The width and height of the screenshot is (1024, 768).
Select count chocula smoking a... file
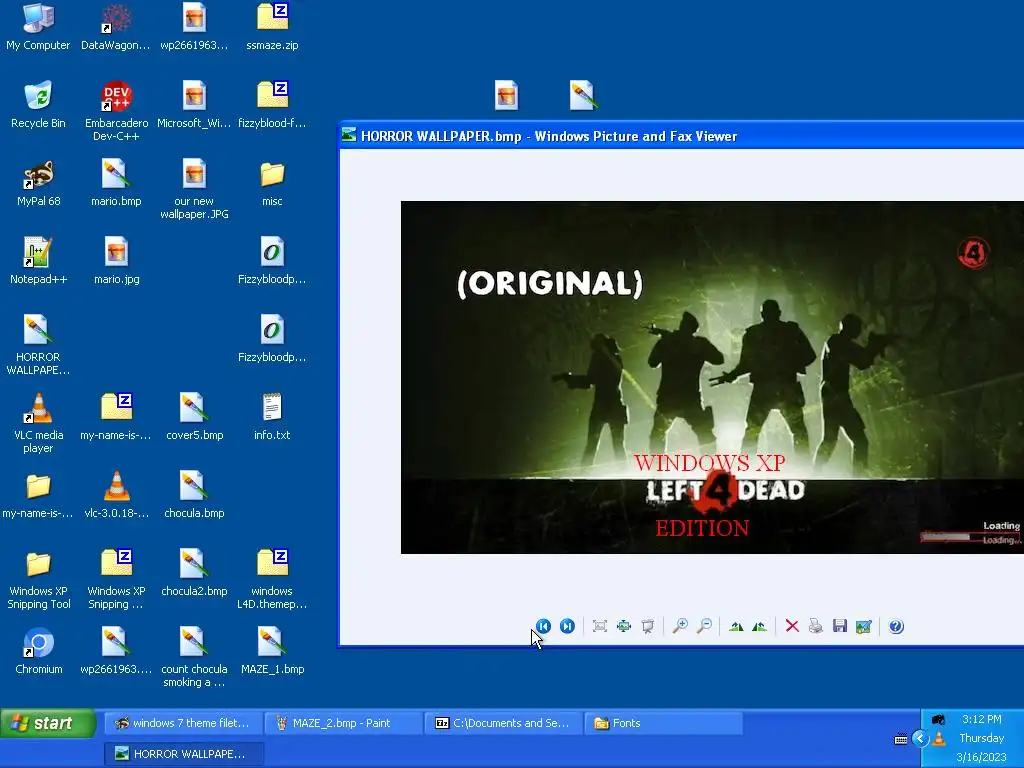(x=194, y=657)
